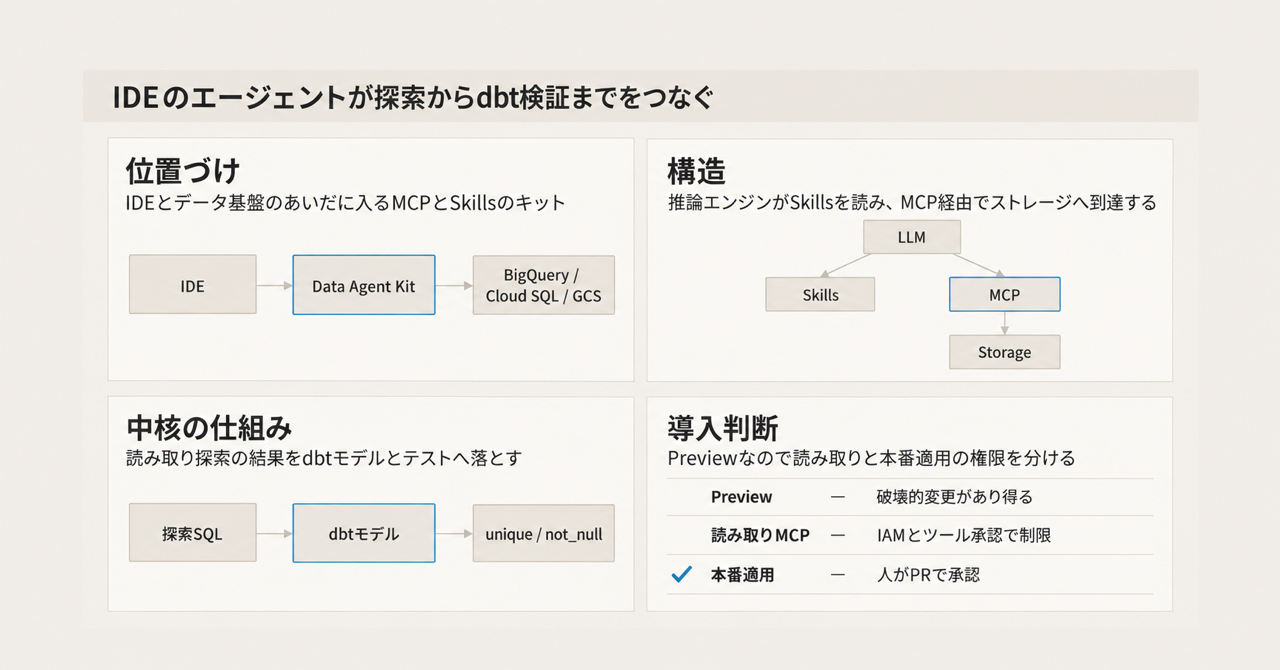Click the 構造 heading

(x=696, y=171)
